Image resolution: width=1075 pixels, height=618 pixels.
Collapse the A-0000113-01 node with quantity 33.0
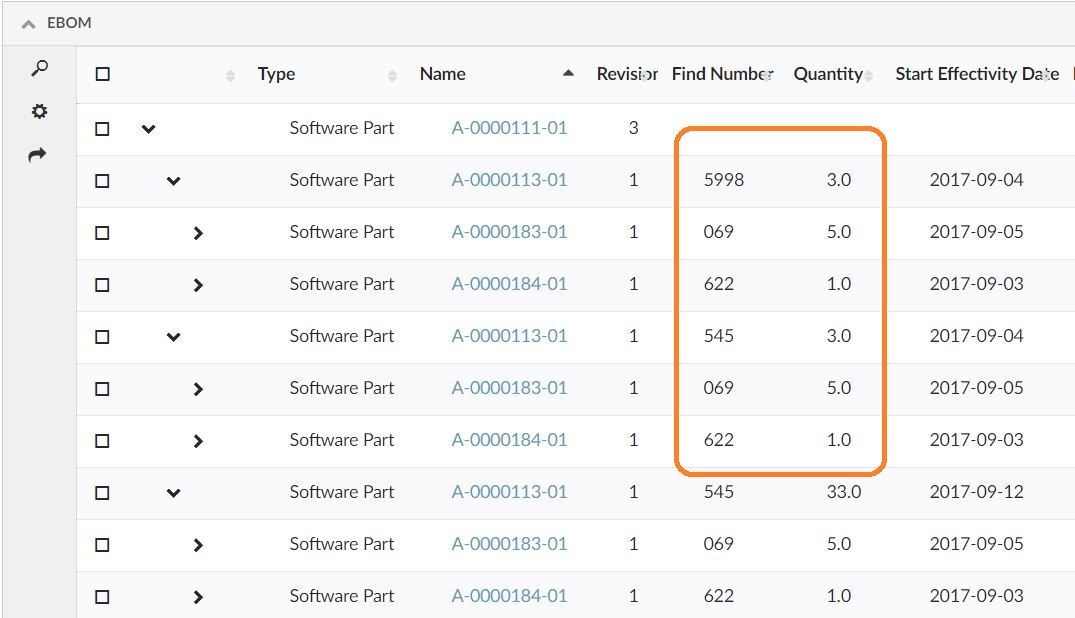173,493
